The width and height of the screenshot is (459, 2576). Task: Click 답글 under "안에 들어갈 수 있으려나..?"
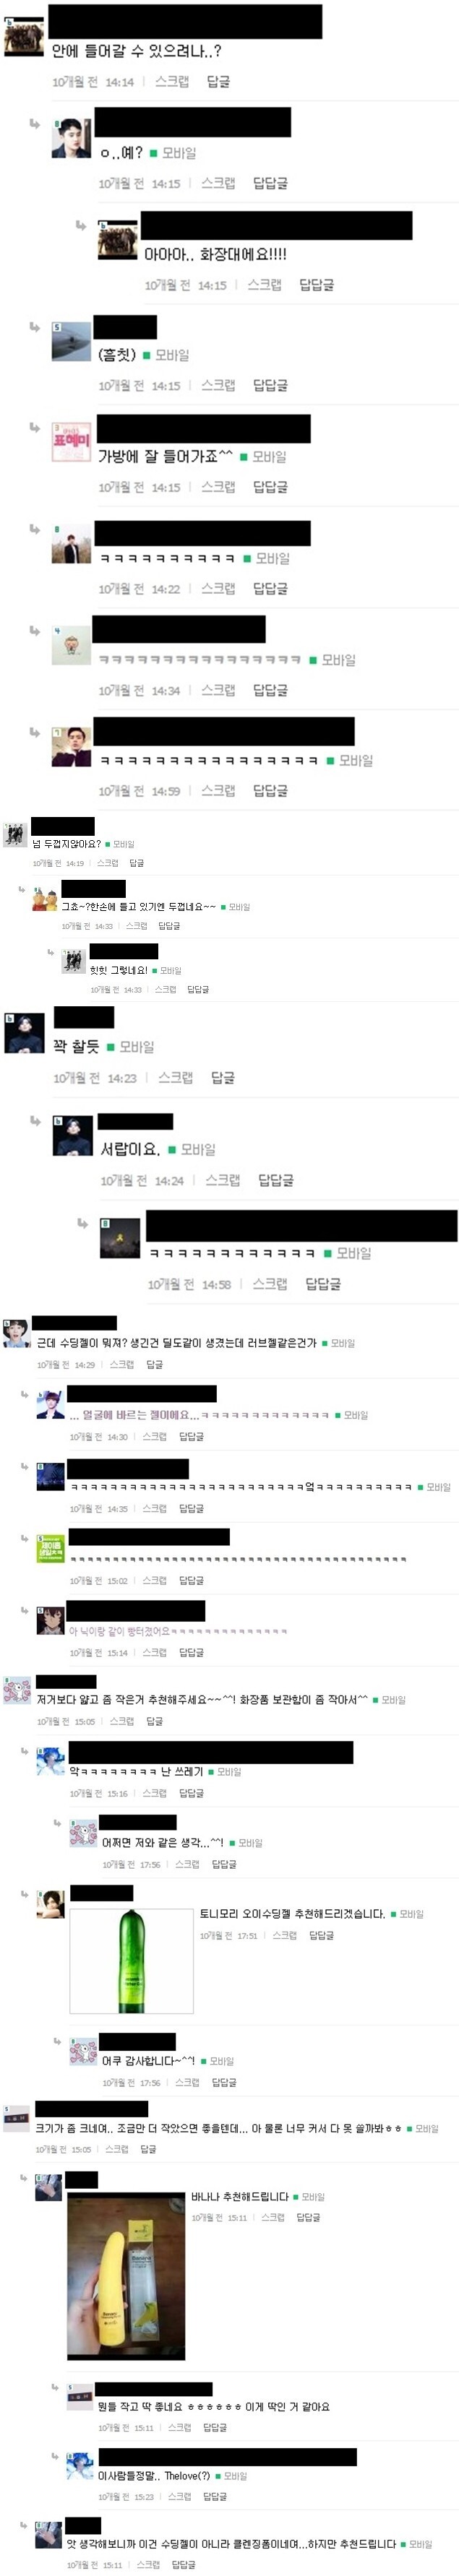click(x=218, y=82)
